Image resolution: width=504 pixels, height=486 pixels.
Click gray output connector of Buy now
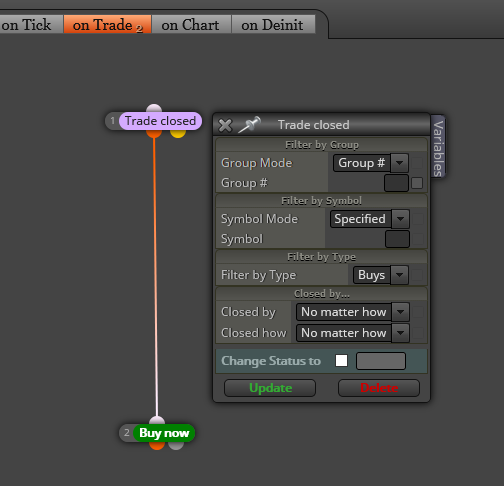tap(176, 445)
